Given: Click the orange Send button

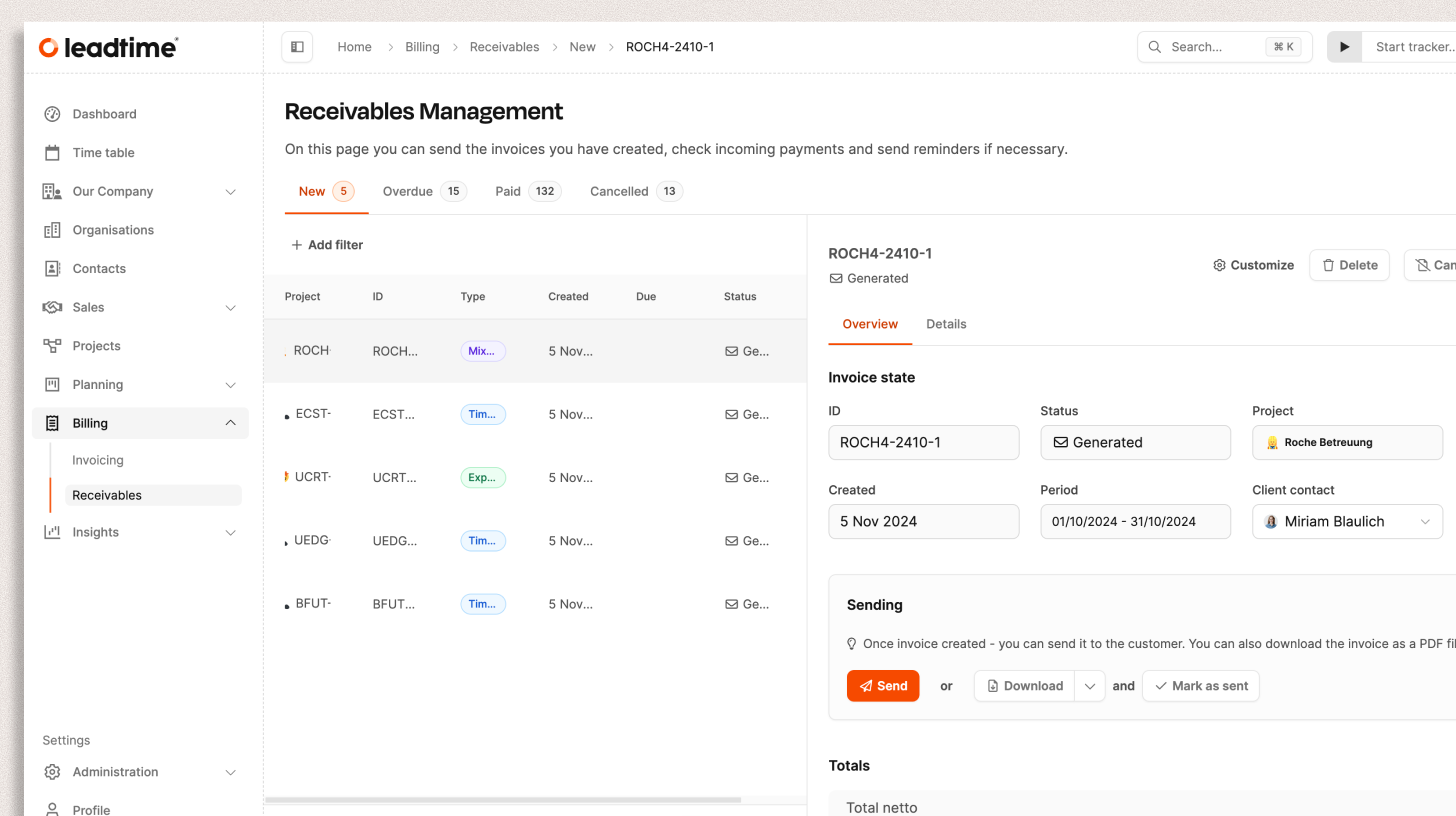Looking at the screenshot, I should pos(882,686).
